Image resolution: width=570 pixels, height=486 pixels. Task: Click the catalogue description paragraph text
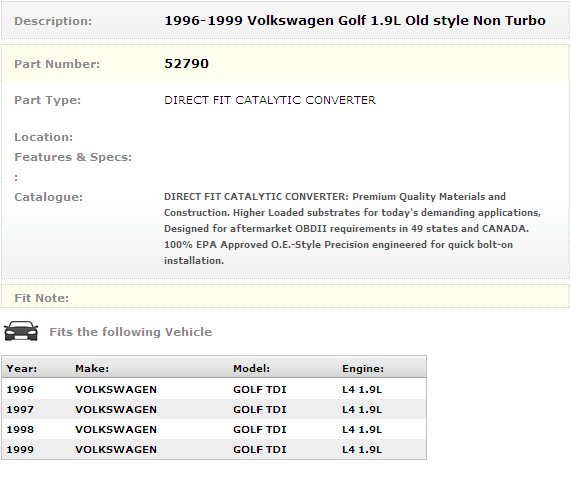[x=352, y=229]
